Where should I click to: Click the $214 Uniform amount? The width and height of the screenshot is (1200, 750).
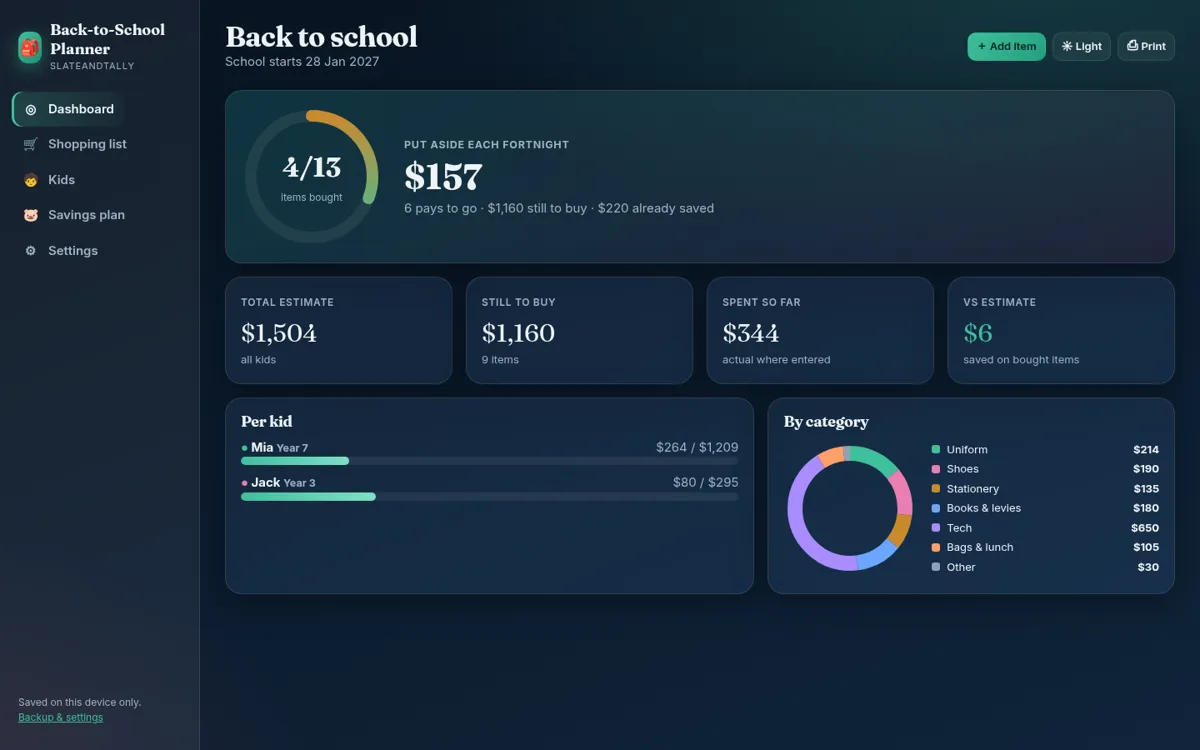[1146, 450]
